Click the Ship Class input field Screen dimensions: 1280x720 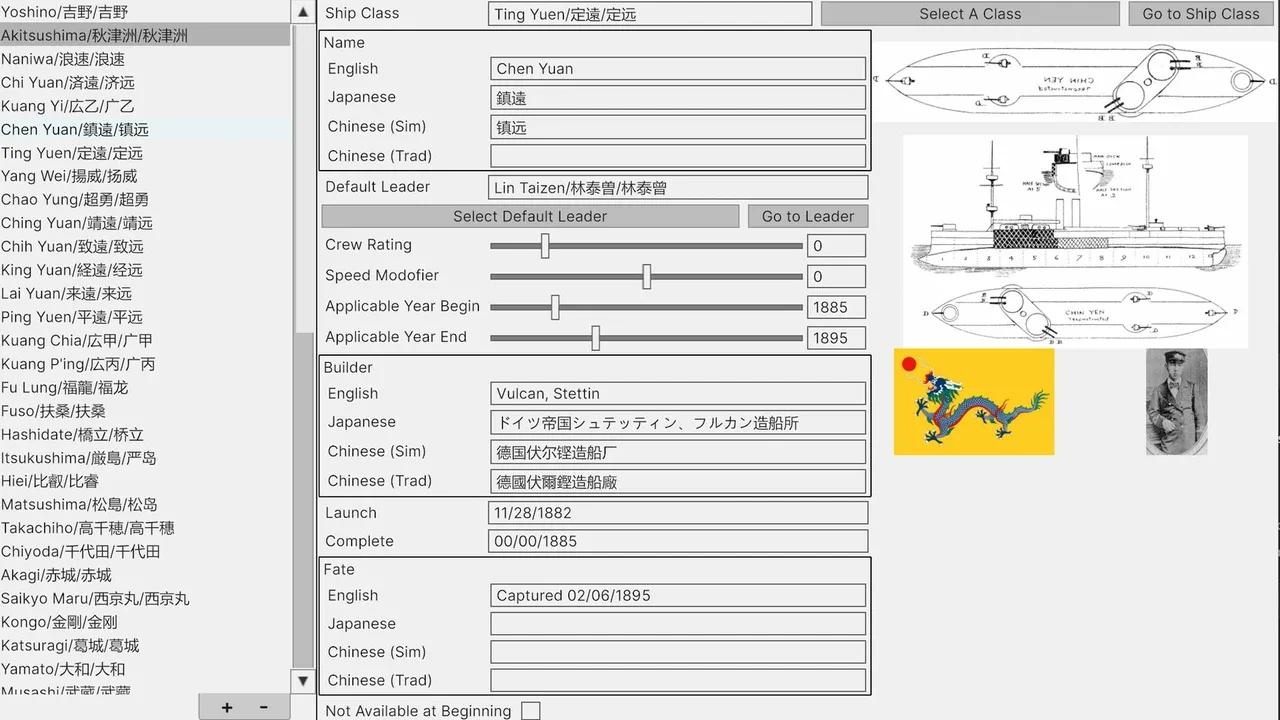[x=650, y=14]
